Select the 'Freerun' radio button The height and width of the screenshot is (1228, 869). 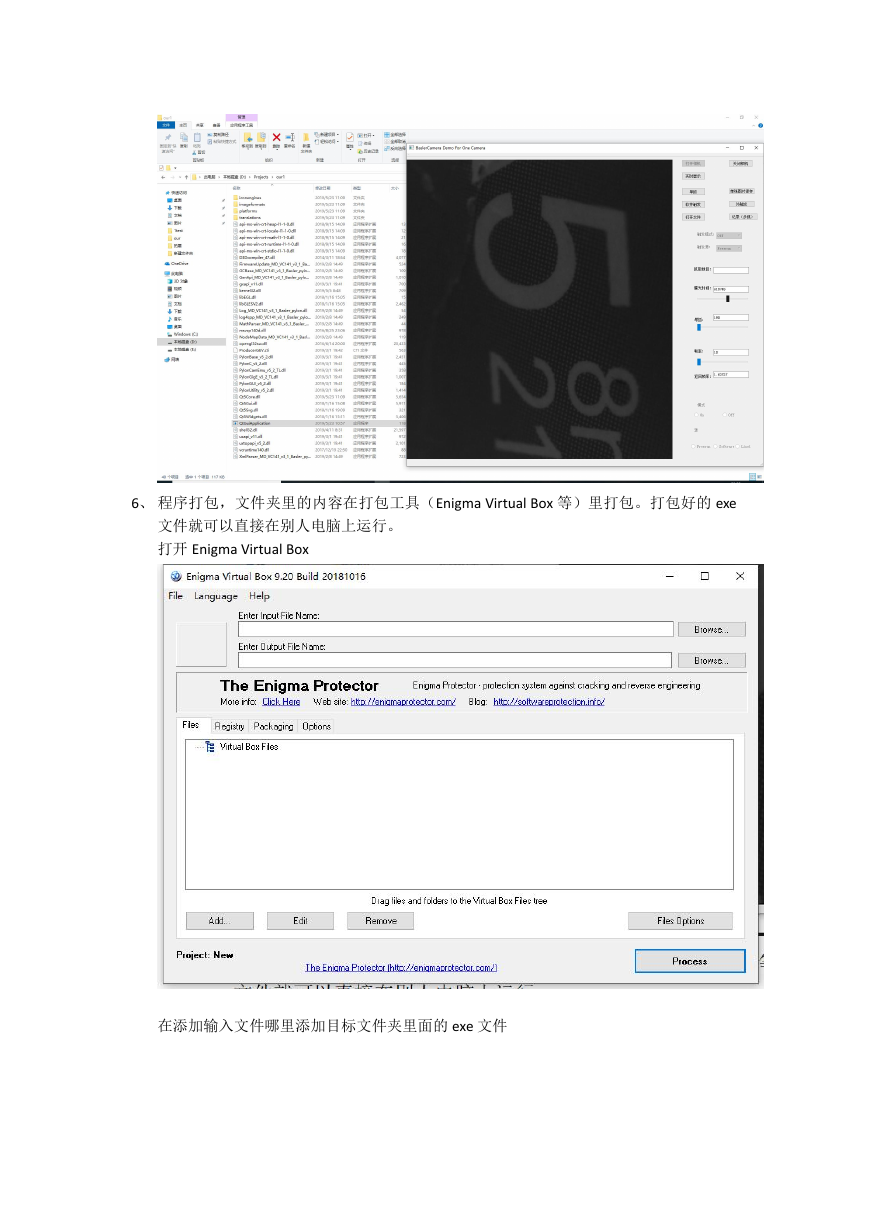click(x=693, y=446)
